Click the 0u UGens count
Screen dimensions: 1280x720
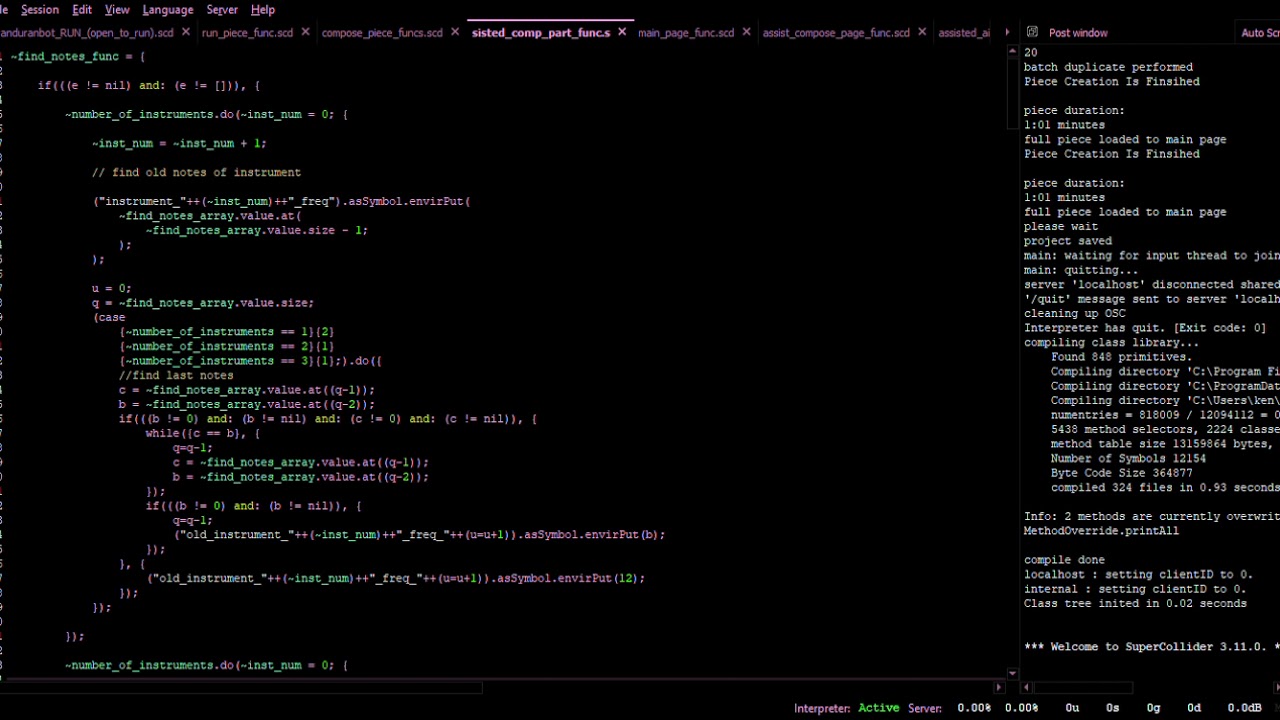point(1072,707)
